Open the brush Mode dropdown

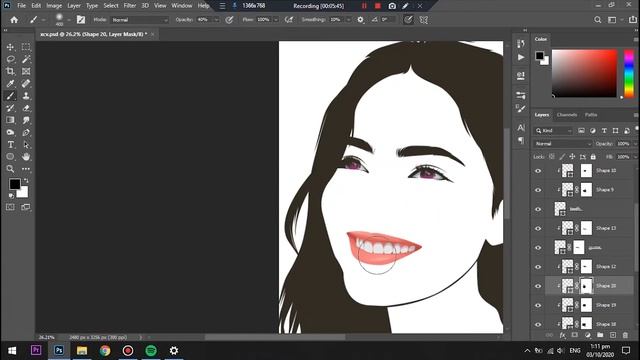click(x=140, y=20)
